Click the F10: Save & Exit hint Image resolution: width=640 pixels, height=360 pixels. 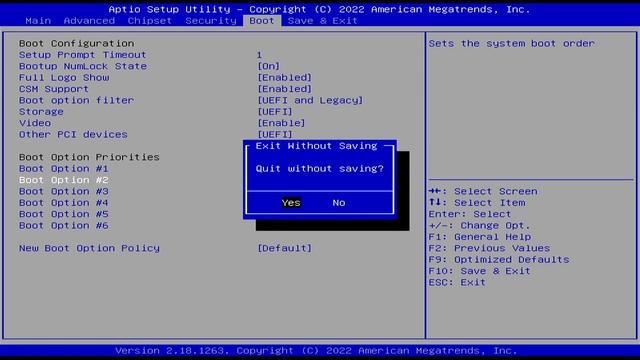click(x=479, y=271)
